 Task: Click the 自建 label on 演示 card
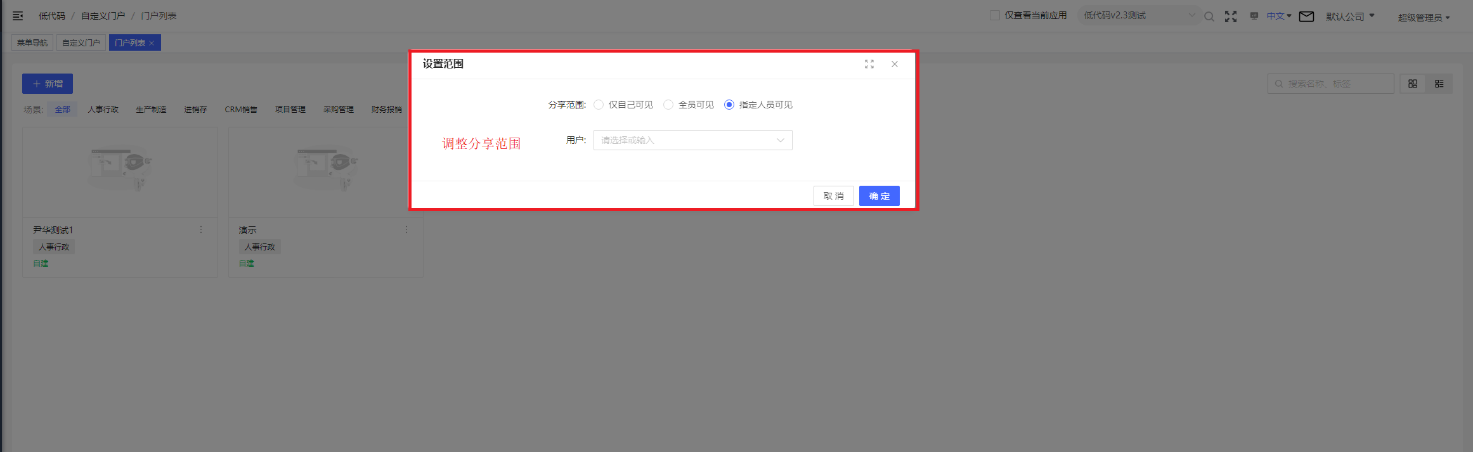[246, 264]
